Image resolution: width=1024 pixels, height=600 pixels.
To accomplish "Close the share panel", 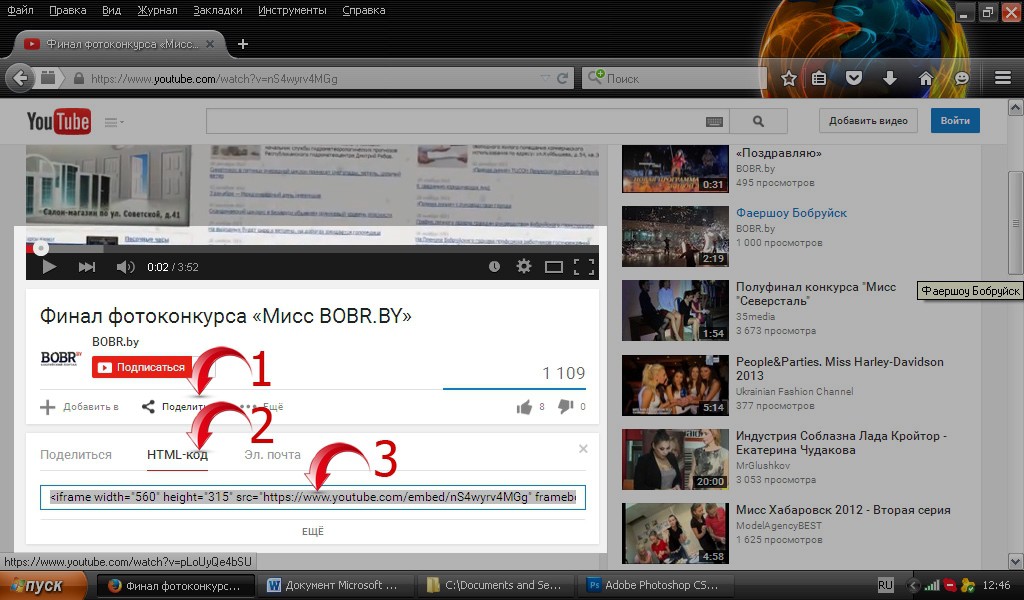I will coord(583,449).
